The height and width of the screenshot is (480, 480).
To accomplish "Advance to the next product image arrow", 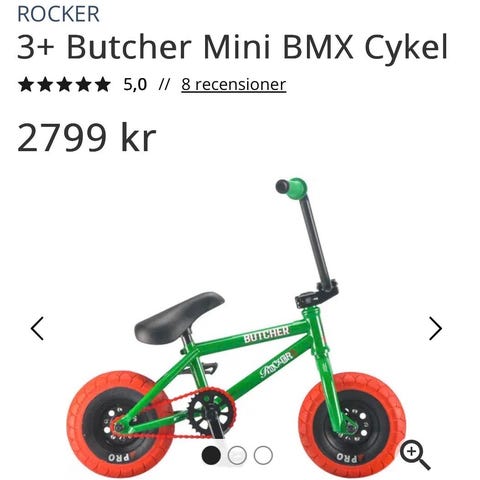I will (x=435, y=328).
